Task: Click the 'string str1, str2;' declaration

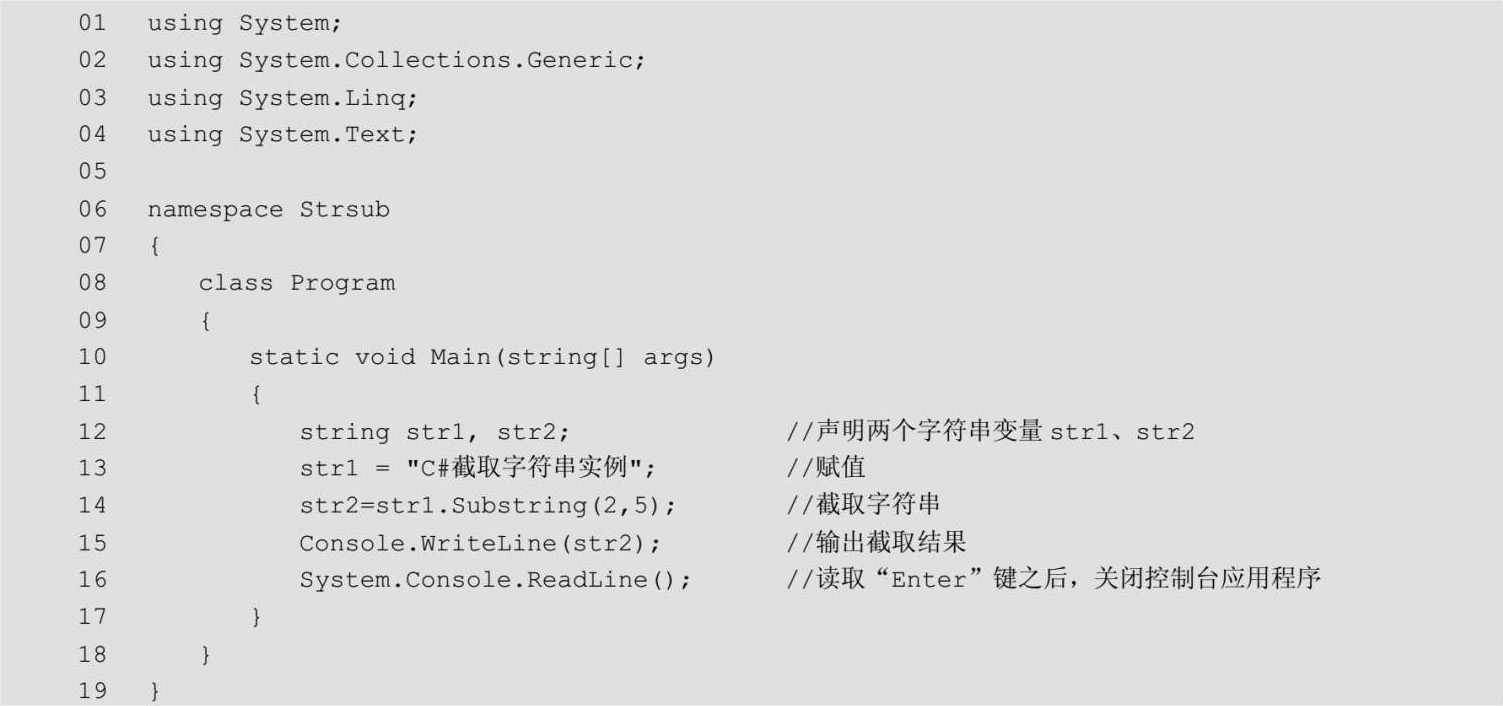Action: [434, 432]
